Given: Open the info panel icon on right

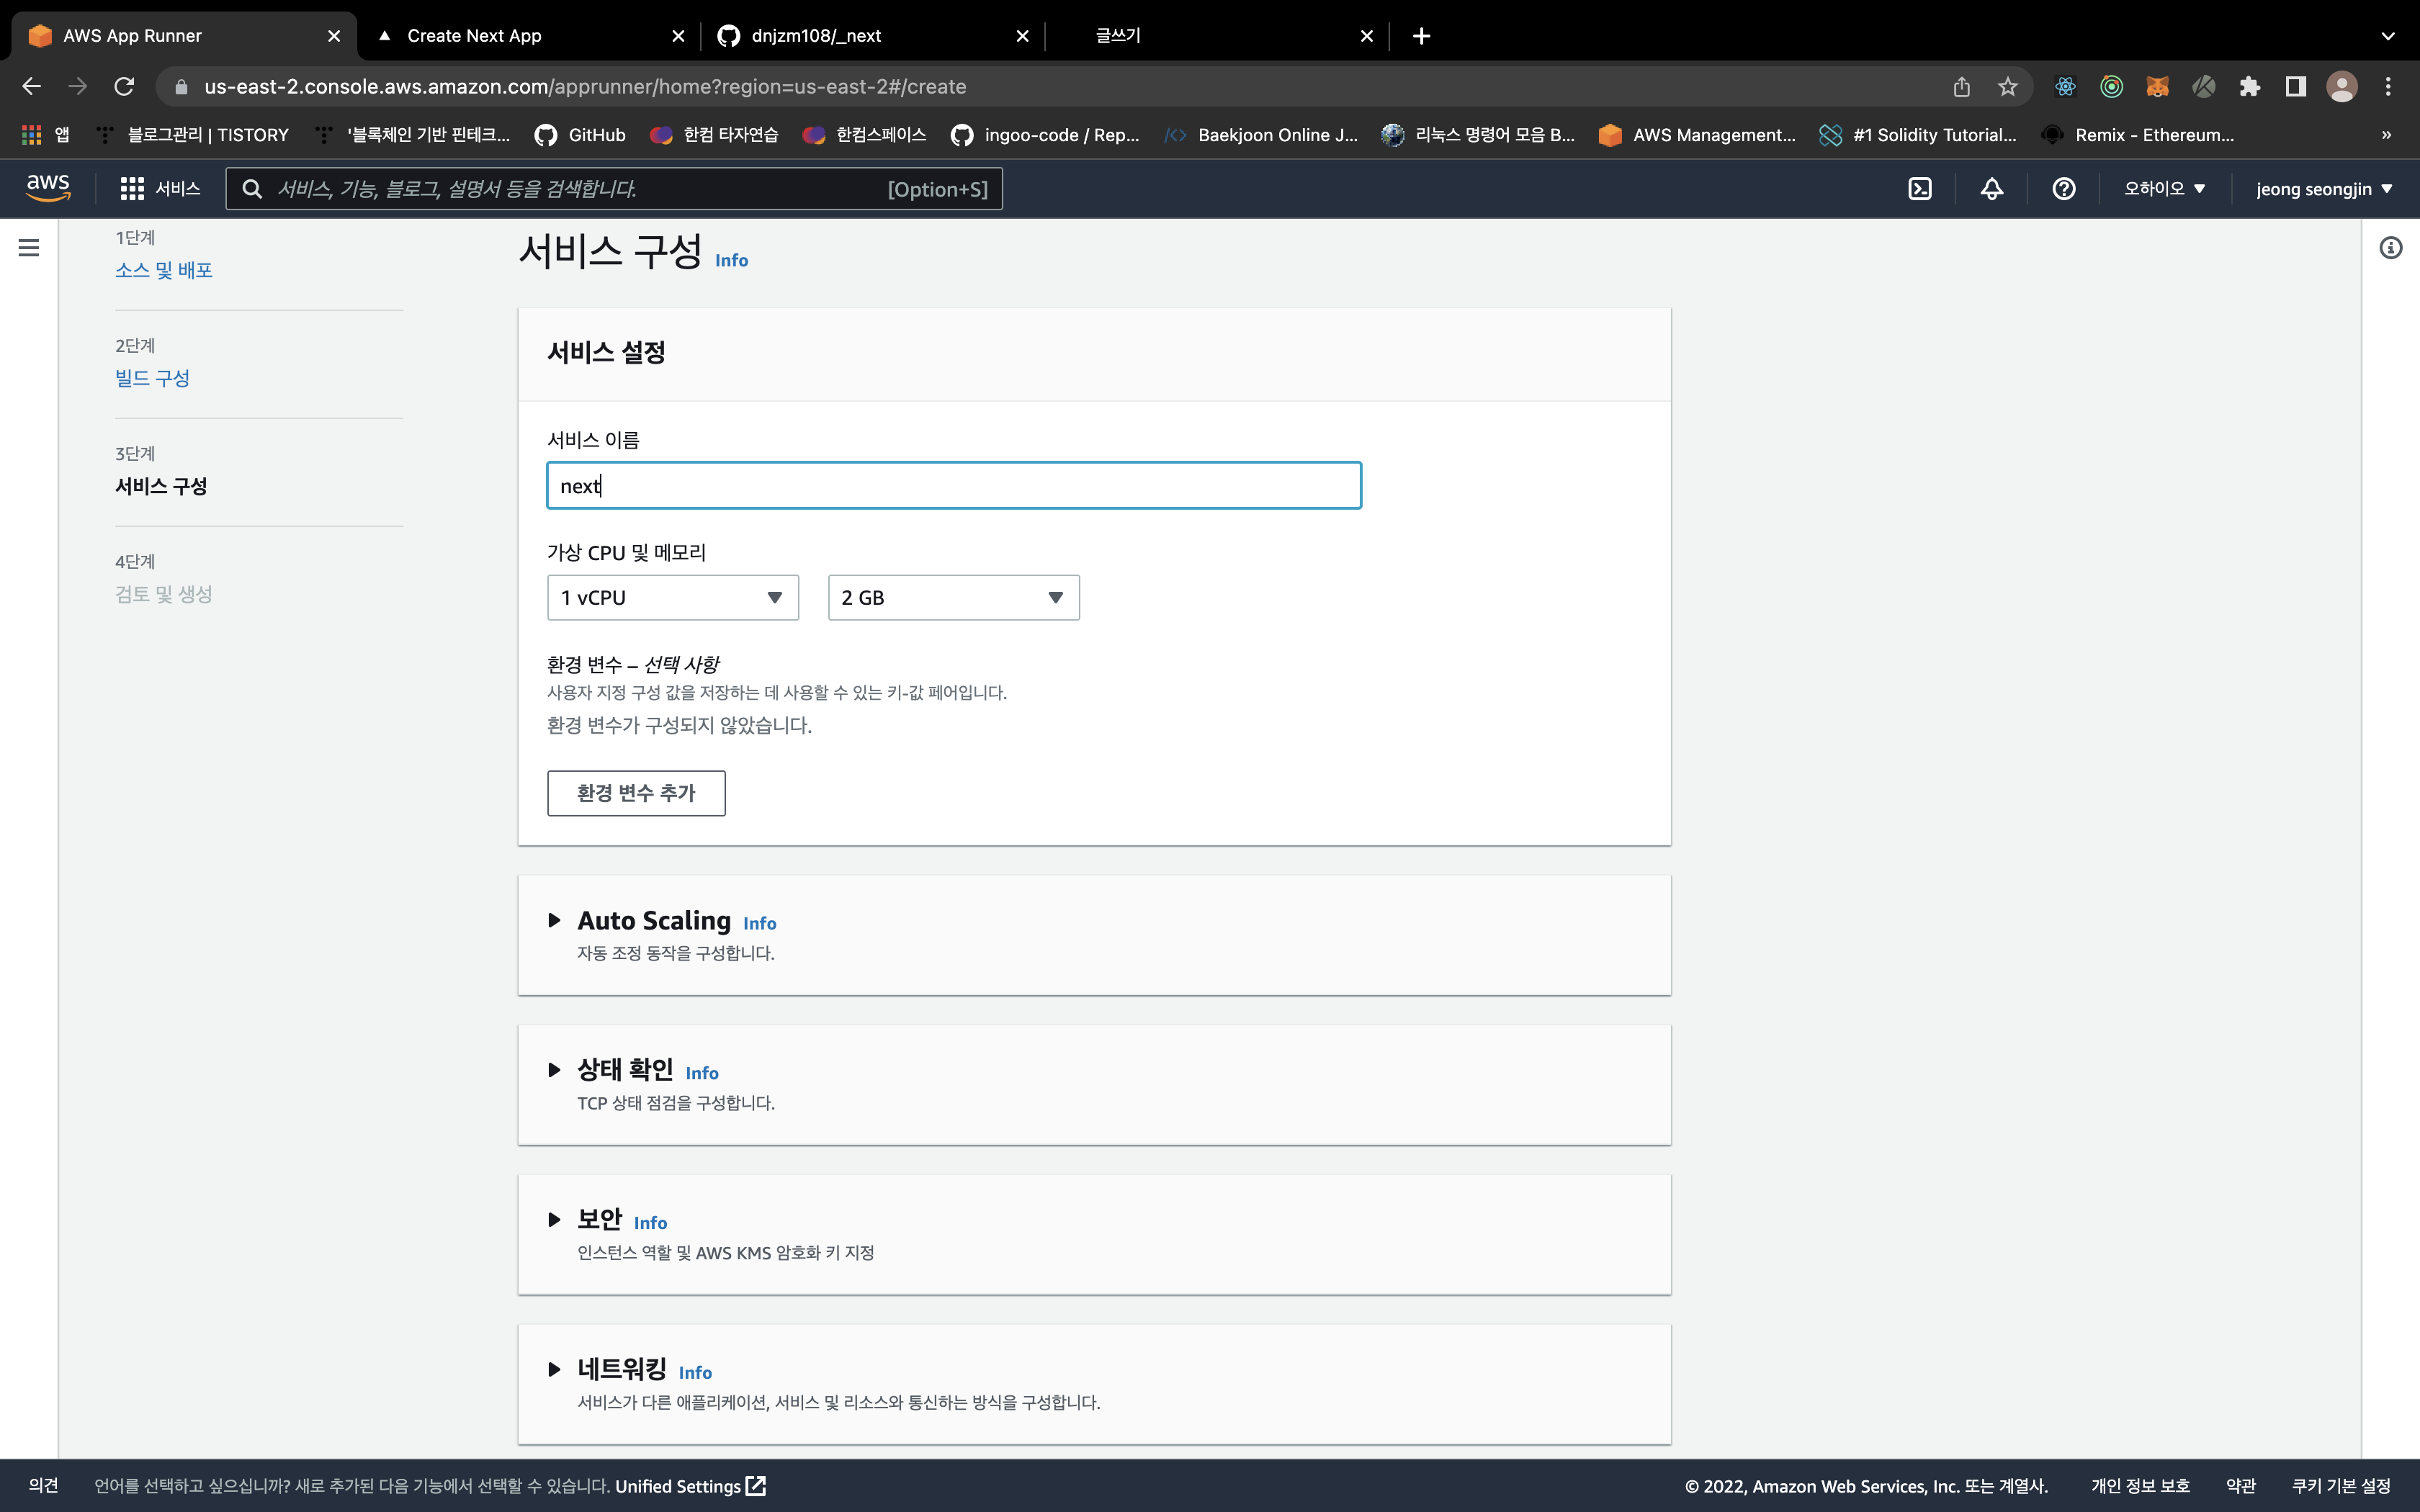Looking at the screenshot, I should coord(2390,248).
